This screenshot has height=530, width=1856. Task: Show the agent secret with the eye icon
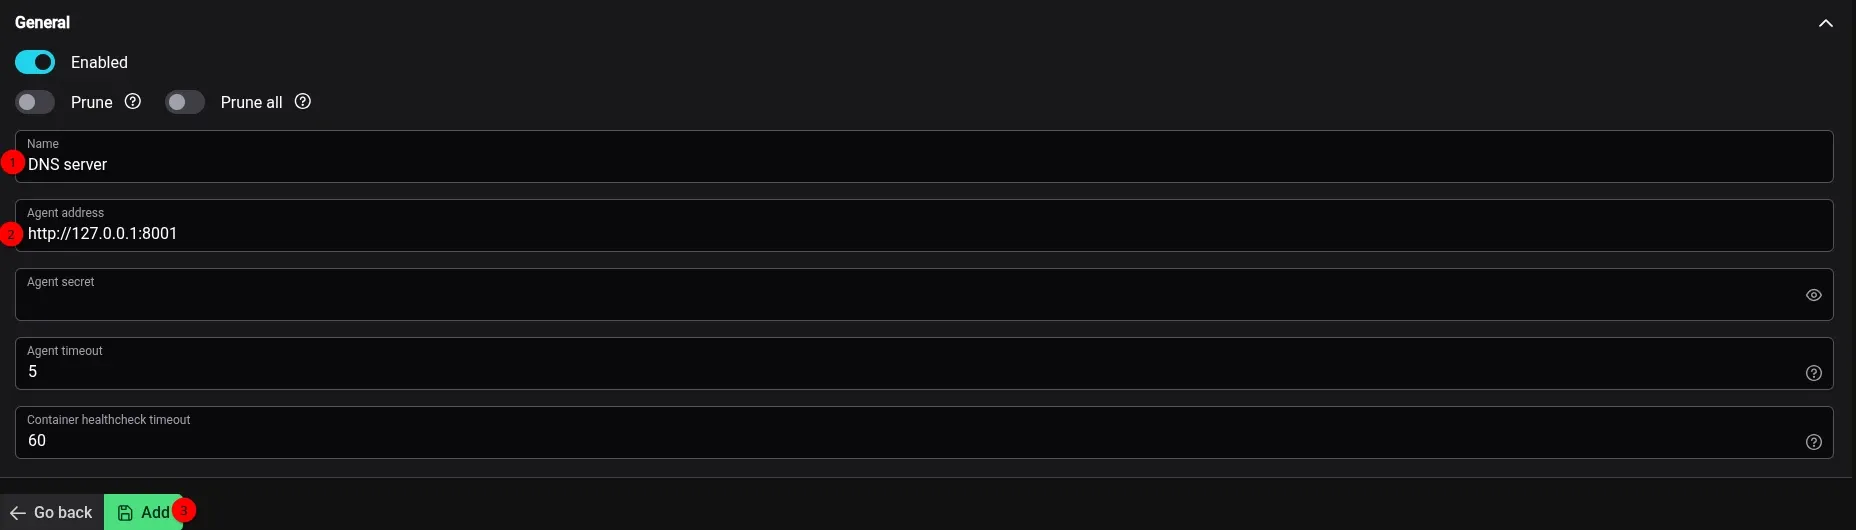click(1813, 295)
